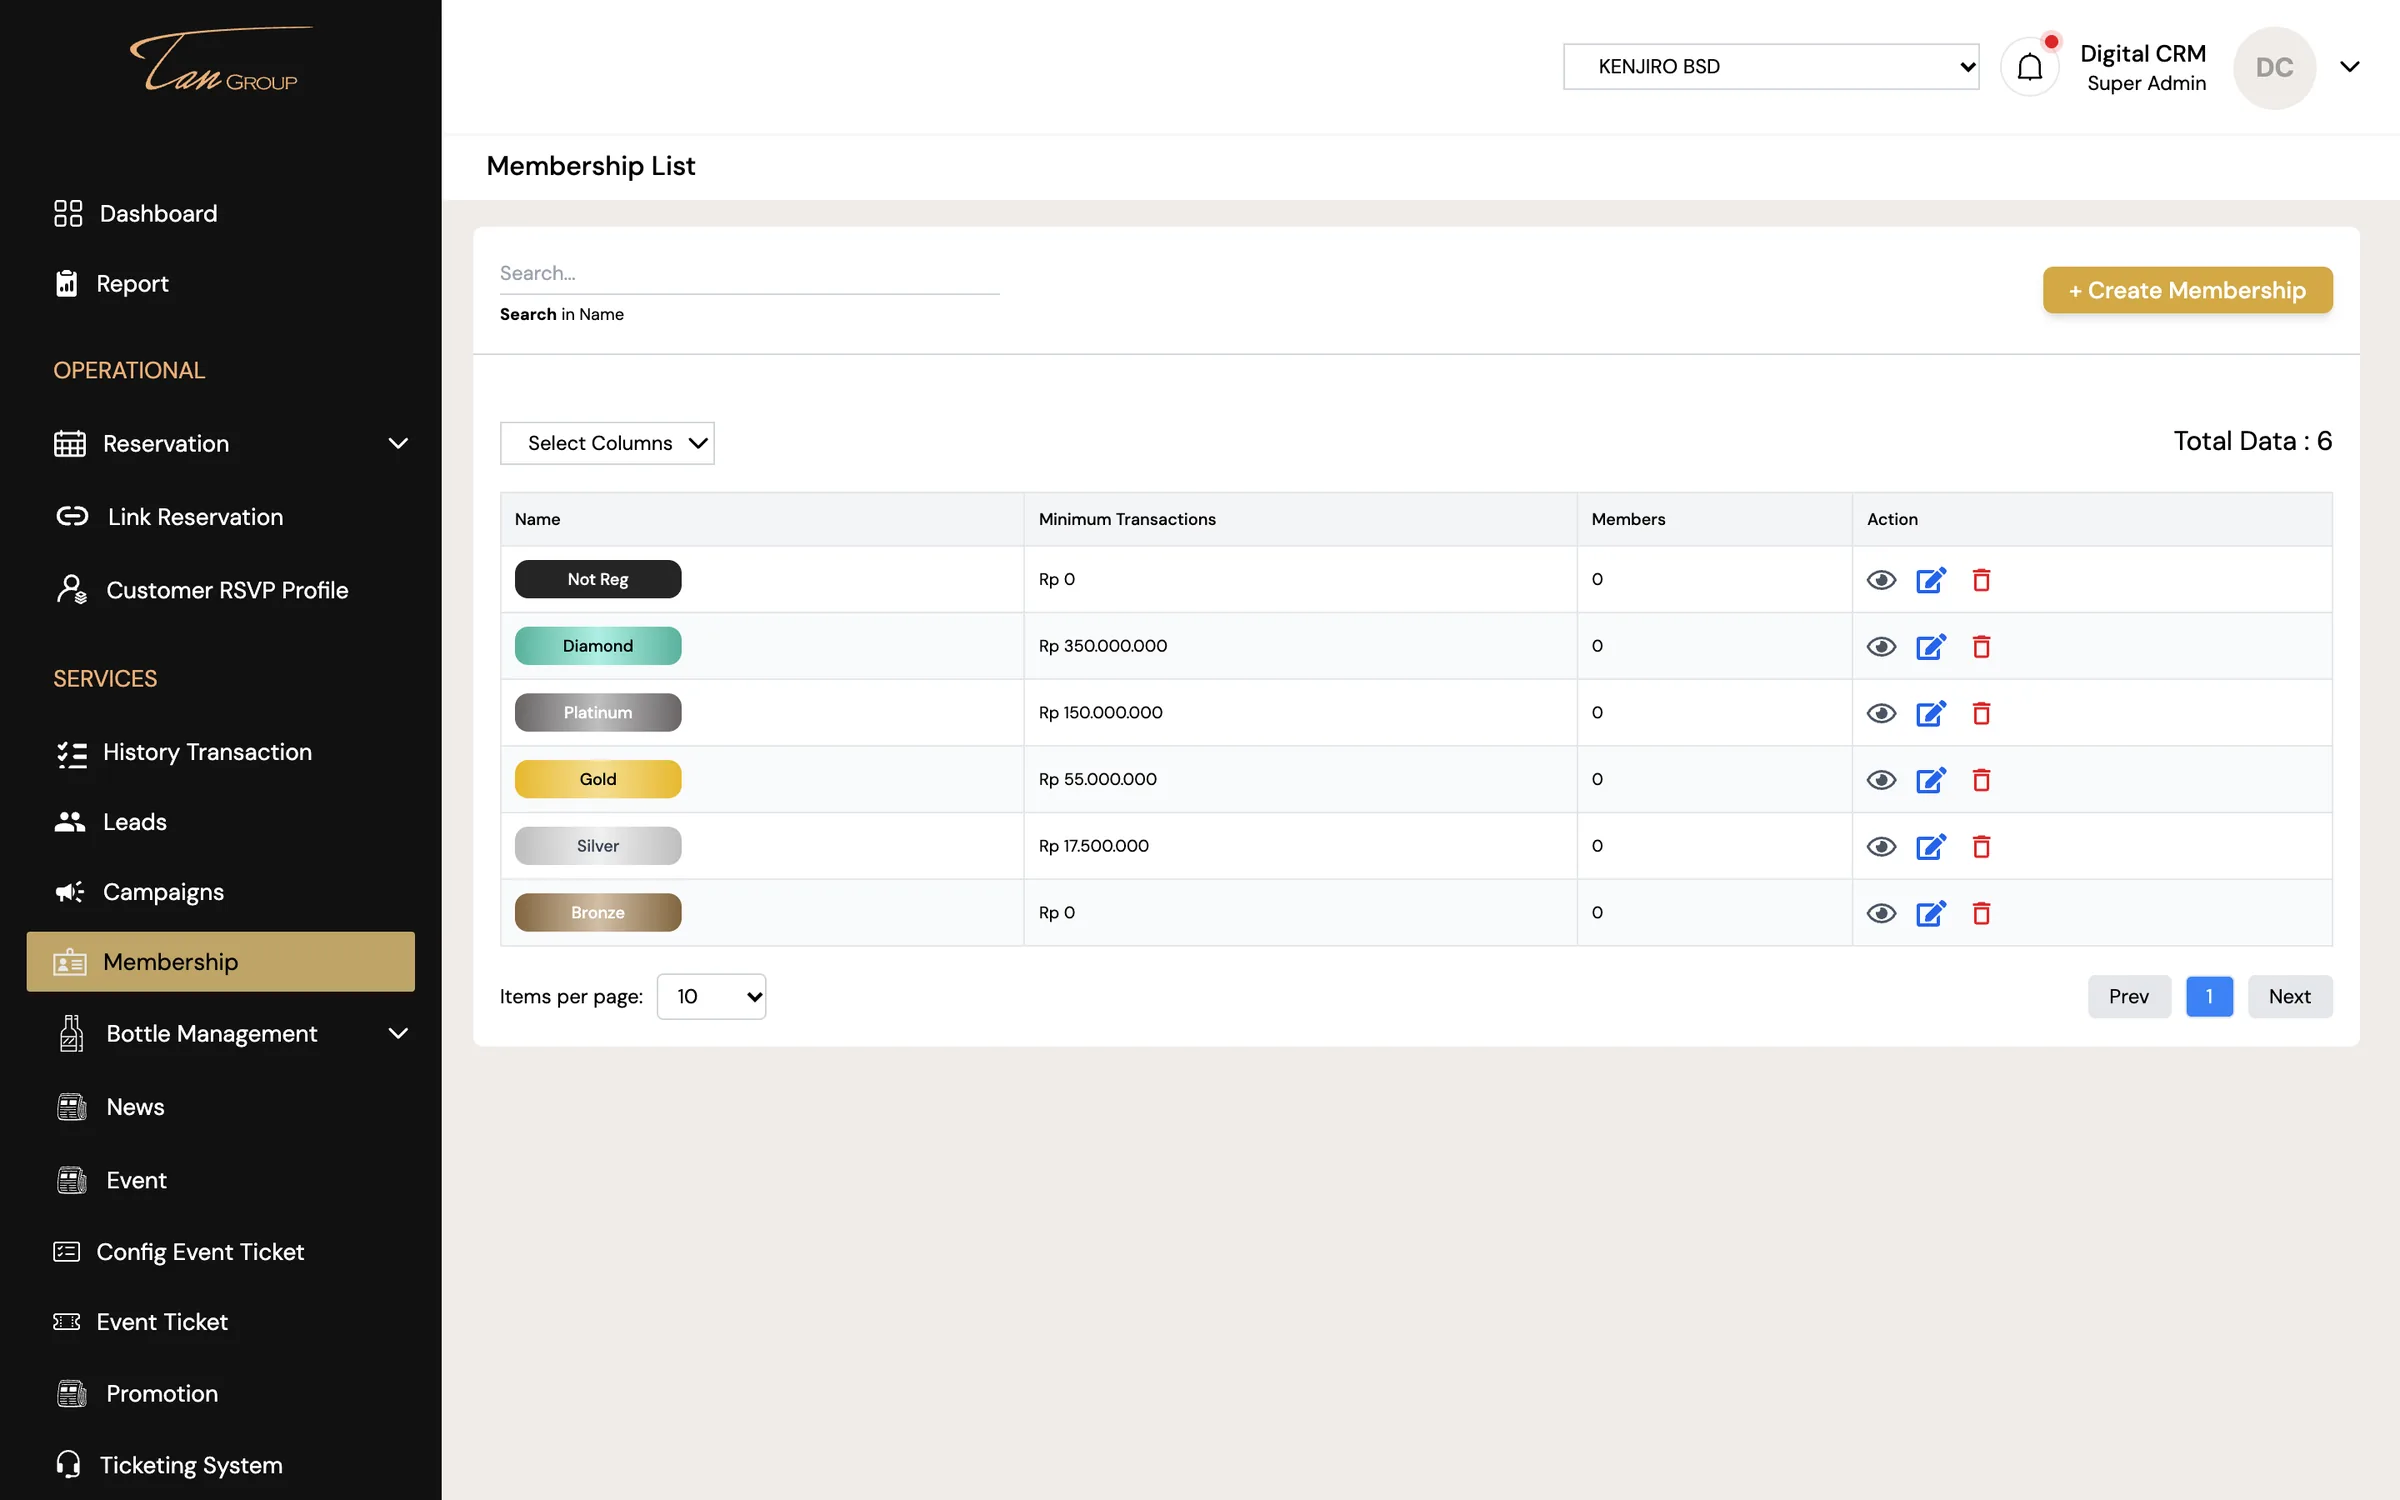This screenshot has height=1500, width=2400.
Task: Click the Diamond membership color badge
Action: click(598, 646)
